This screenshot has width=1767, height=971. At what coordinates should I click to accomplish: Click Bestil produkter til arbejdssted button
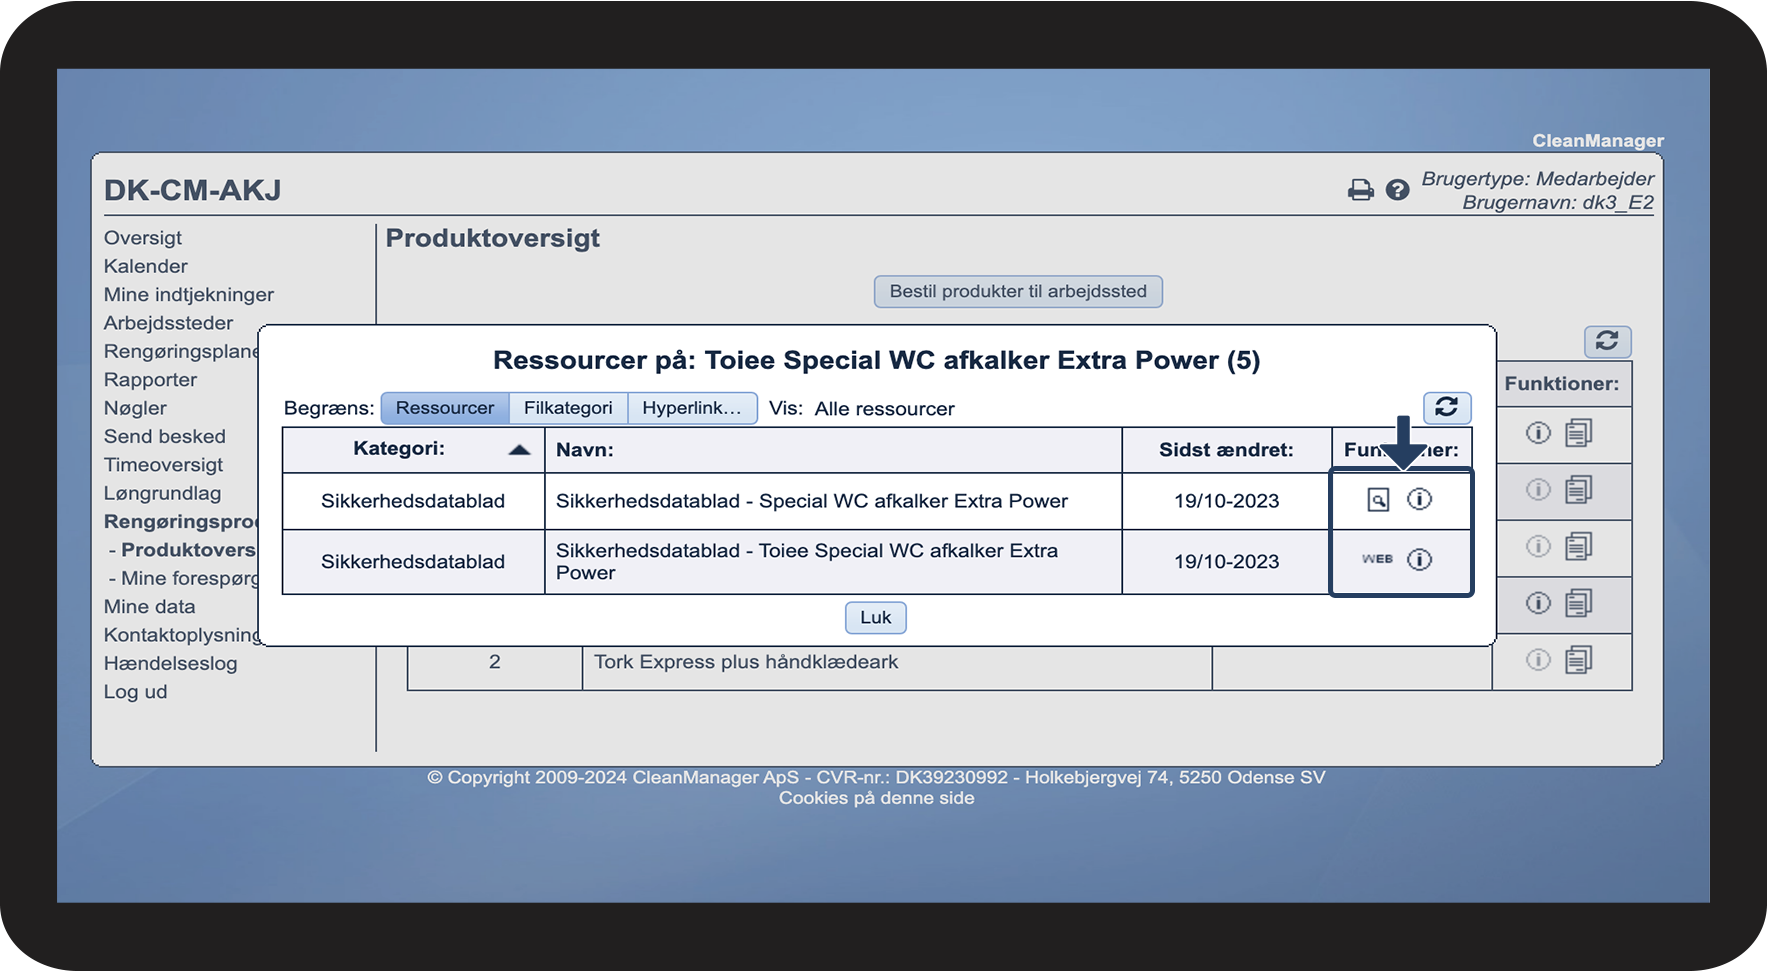pos(1018,292)
